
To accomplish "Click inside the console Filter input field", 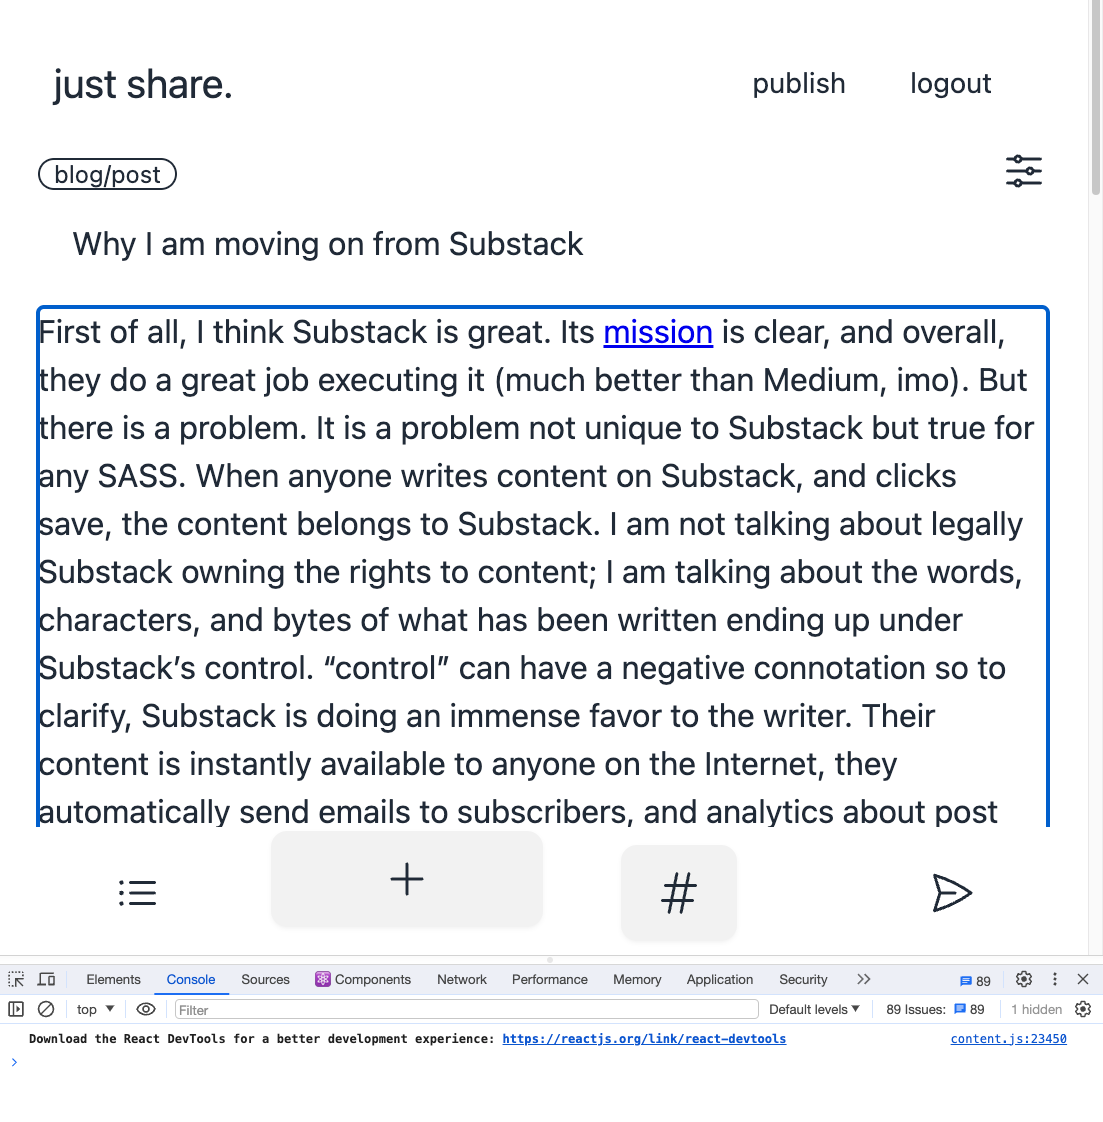I will pyautogui.click(x=400, y=1009).
